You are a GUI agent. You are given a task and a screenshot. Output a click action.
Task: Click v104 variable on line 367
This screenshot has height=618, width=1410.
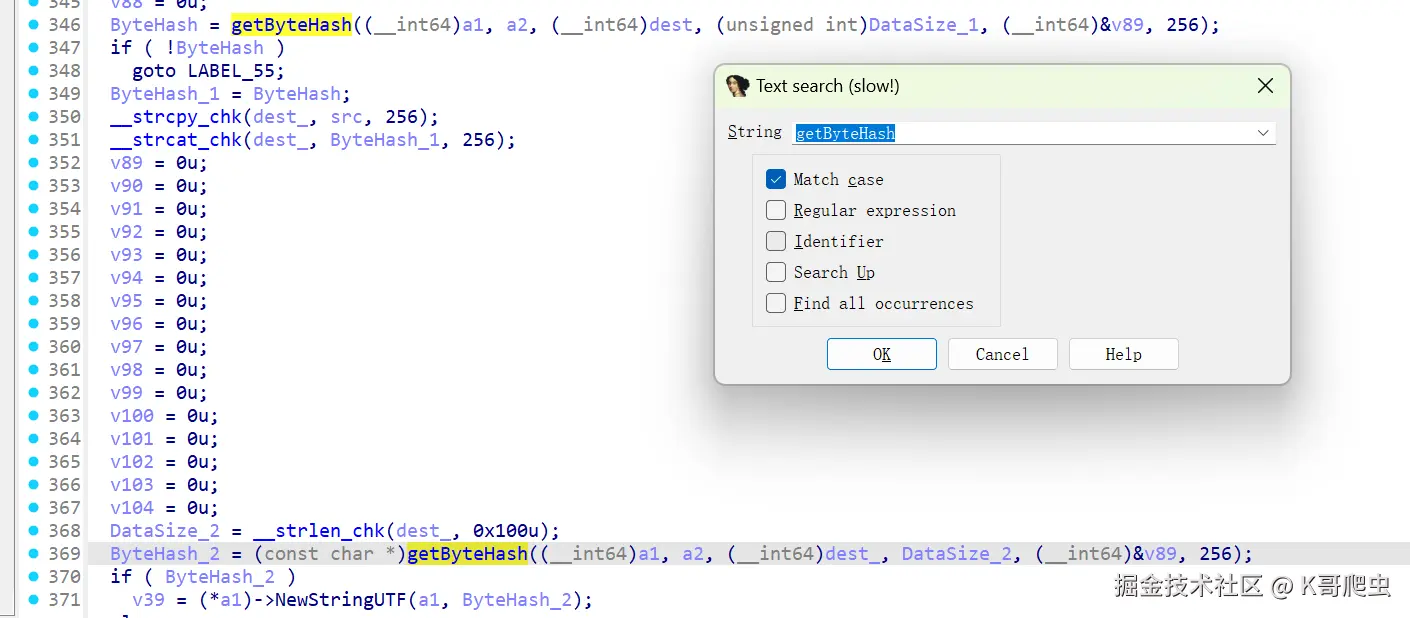[132, 508]
